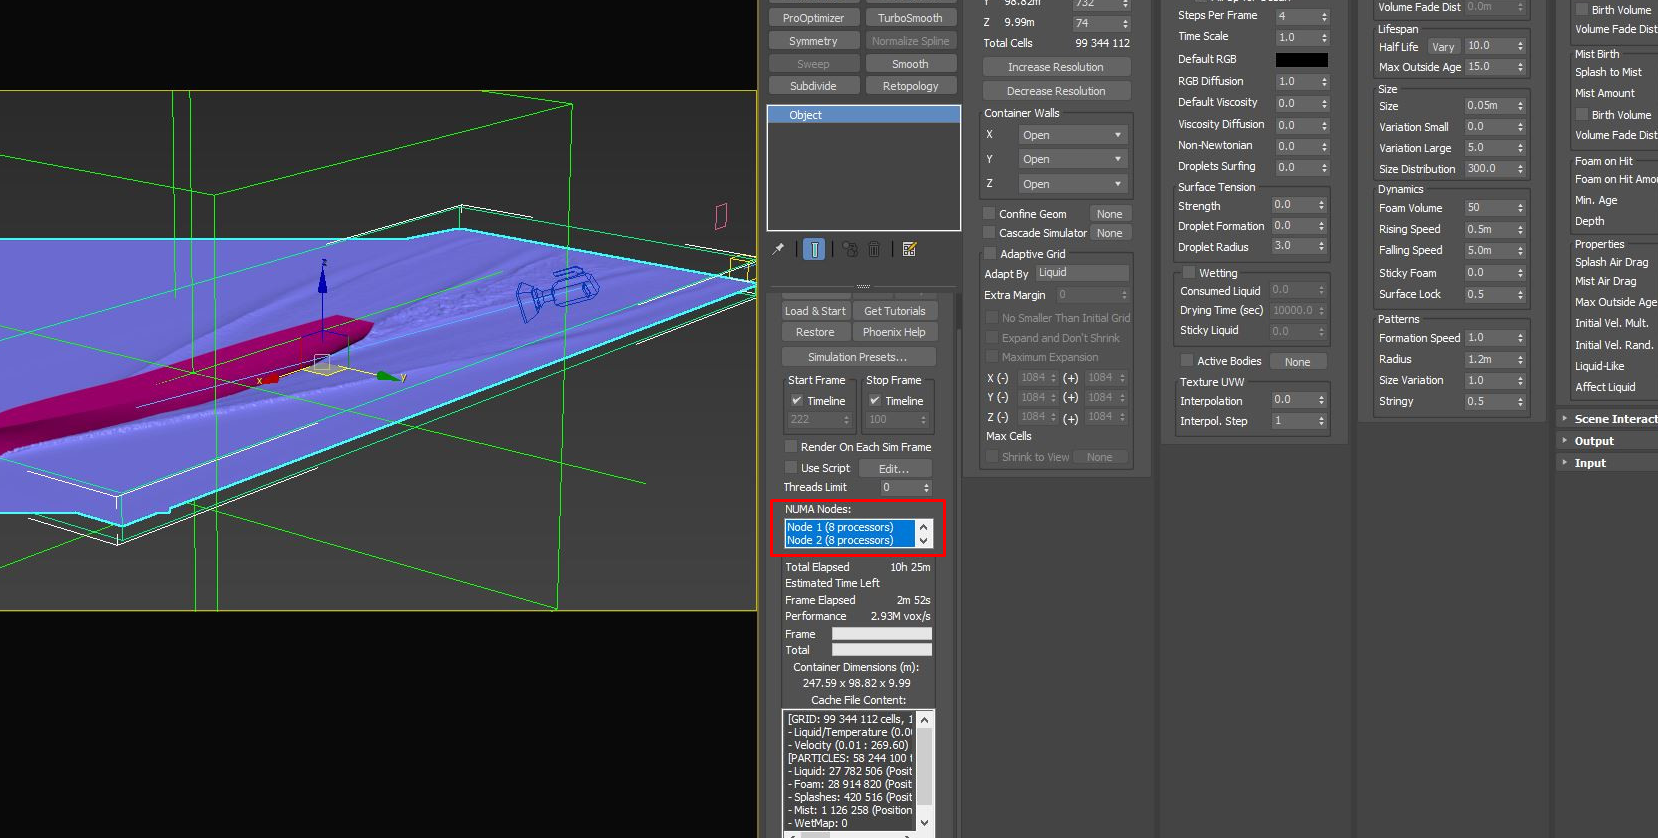1658x838 pixels.
Task: Enable Confine Geom checkbox
Action: (989, 213)
